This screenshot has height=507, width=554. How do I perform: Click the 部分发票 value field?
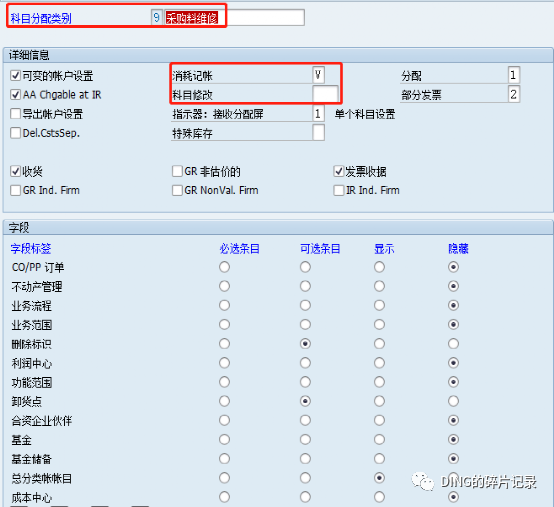coord(514,94)
